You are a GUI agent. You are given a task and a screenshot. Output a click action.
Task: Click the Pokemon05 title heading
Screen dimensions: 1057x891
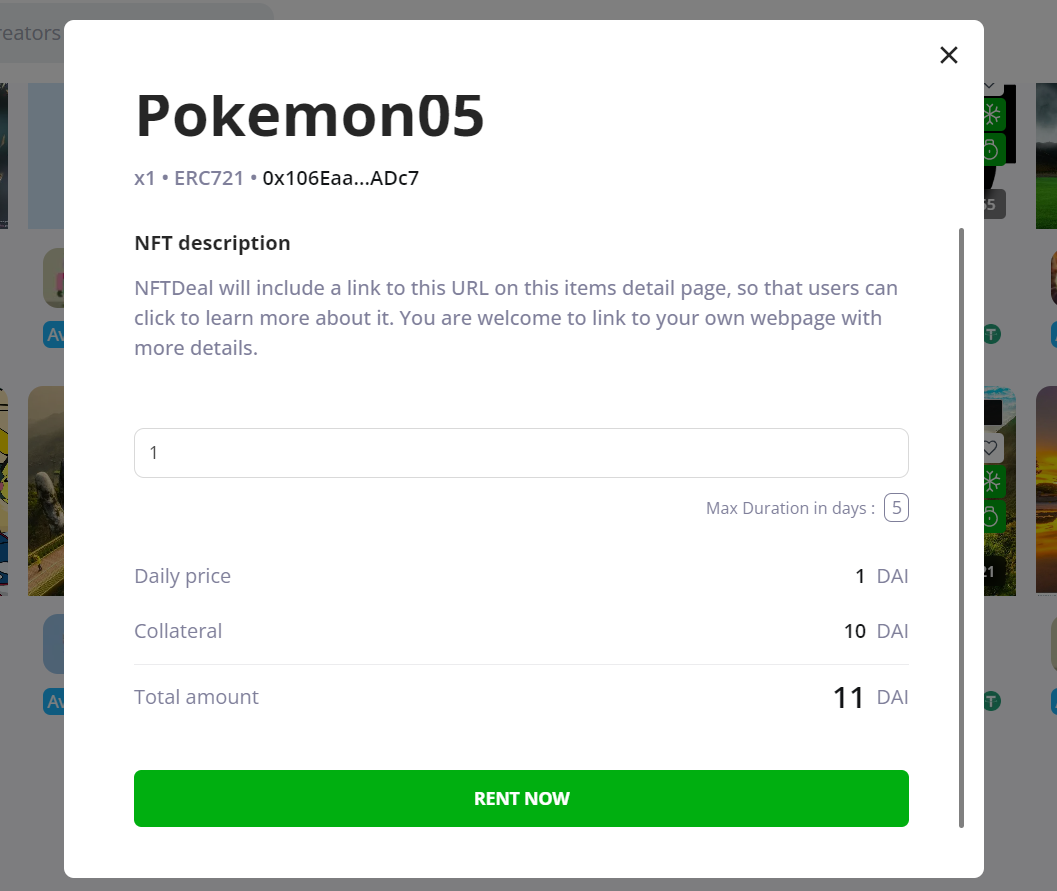[310, 116]
